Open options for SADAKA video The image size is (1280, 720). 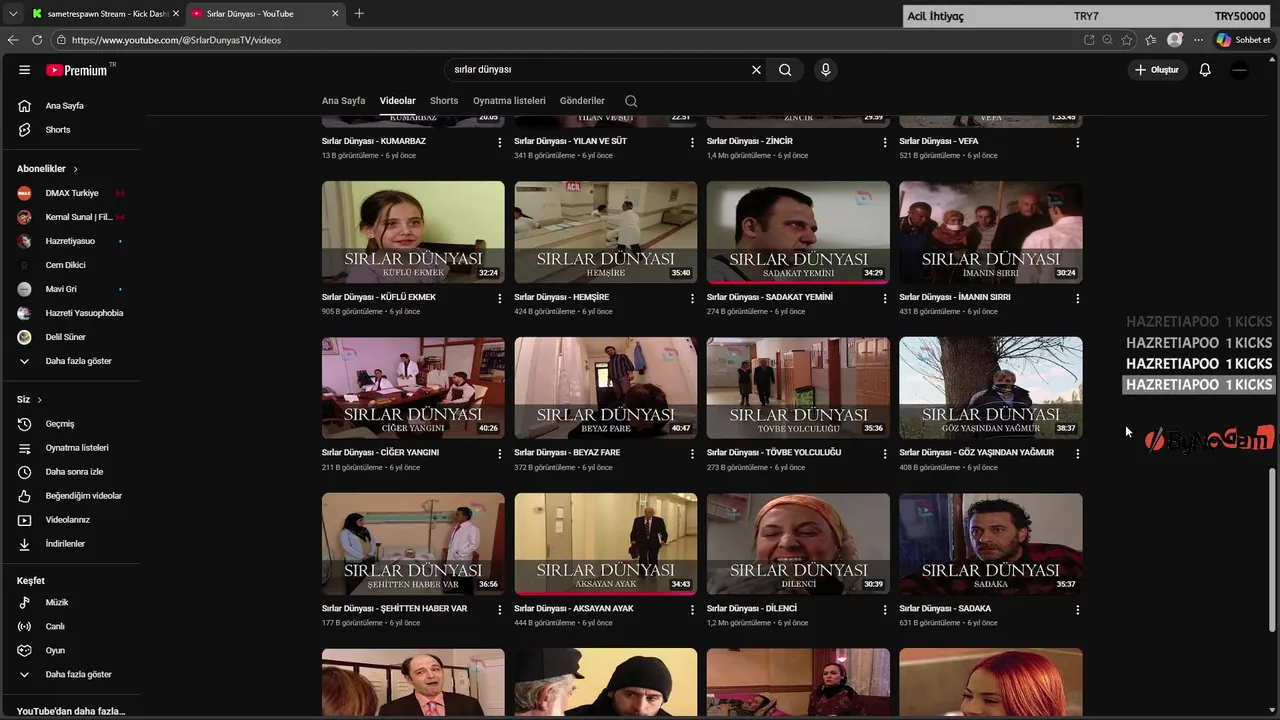point(1077,610)
